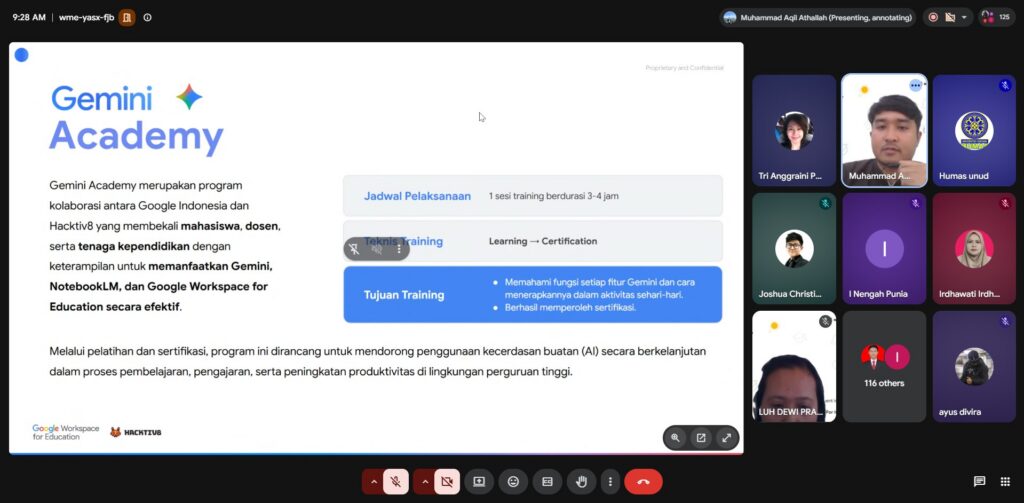This screenshot has width=1024, height=503.
Task: Click the Jadwal Pelaksanaan heading
Action: [417, 196]
